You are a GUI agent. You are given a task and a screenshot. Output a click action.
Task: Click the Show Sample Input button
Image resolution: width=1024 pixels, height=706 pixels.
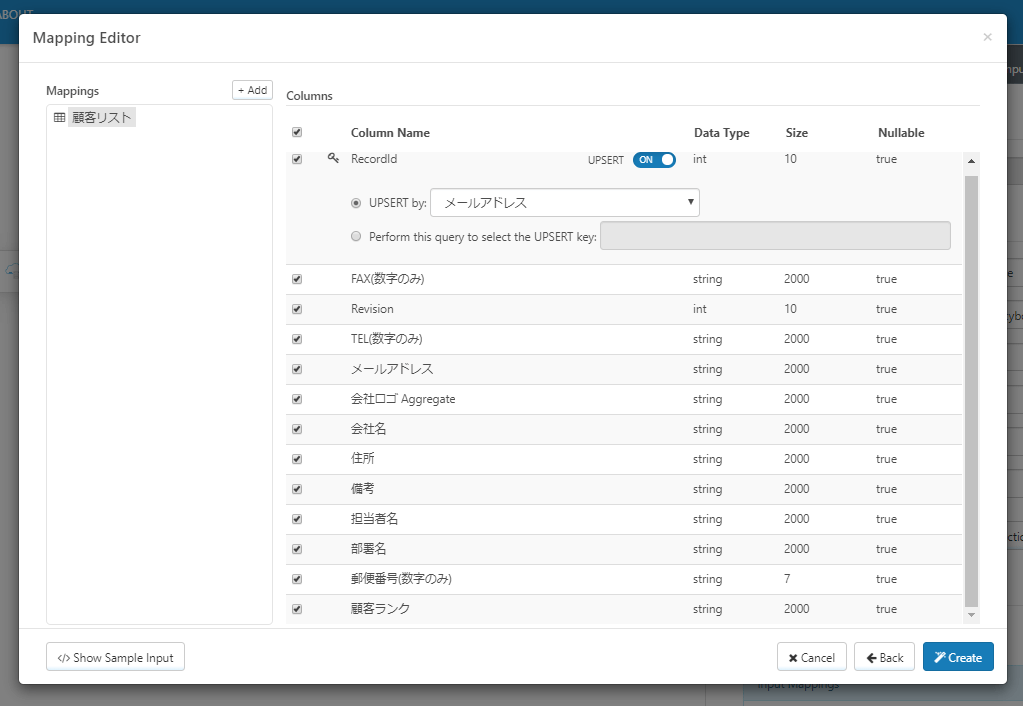tap(116, 657)
